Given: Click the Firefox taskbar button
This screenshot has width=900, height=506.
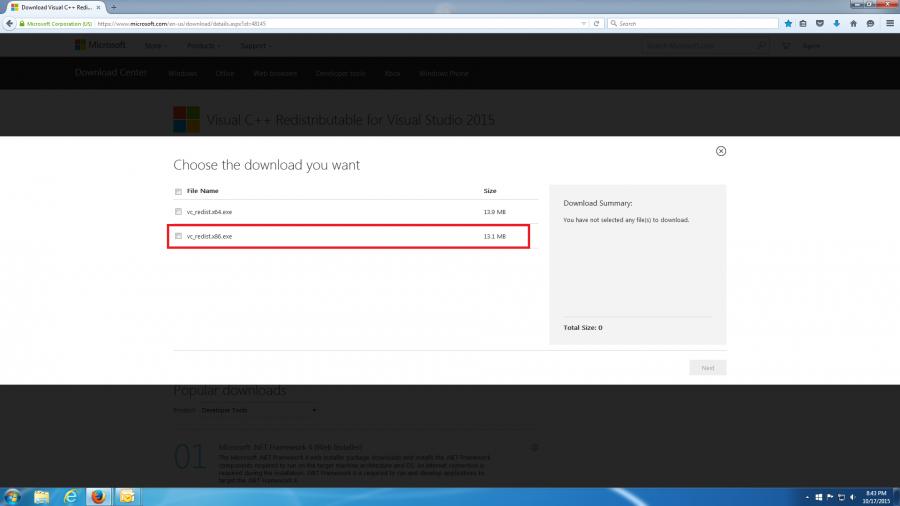Looking at the screenshot, I should coord(98,496).
